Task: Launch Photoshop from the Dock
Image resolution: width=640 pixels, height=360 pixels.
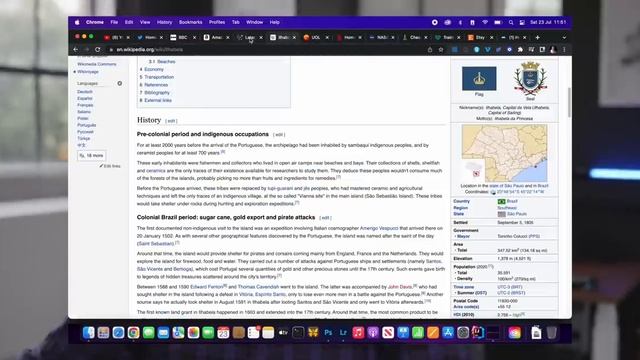Action: 328,333
